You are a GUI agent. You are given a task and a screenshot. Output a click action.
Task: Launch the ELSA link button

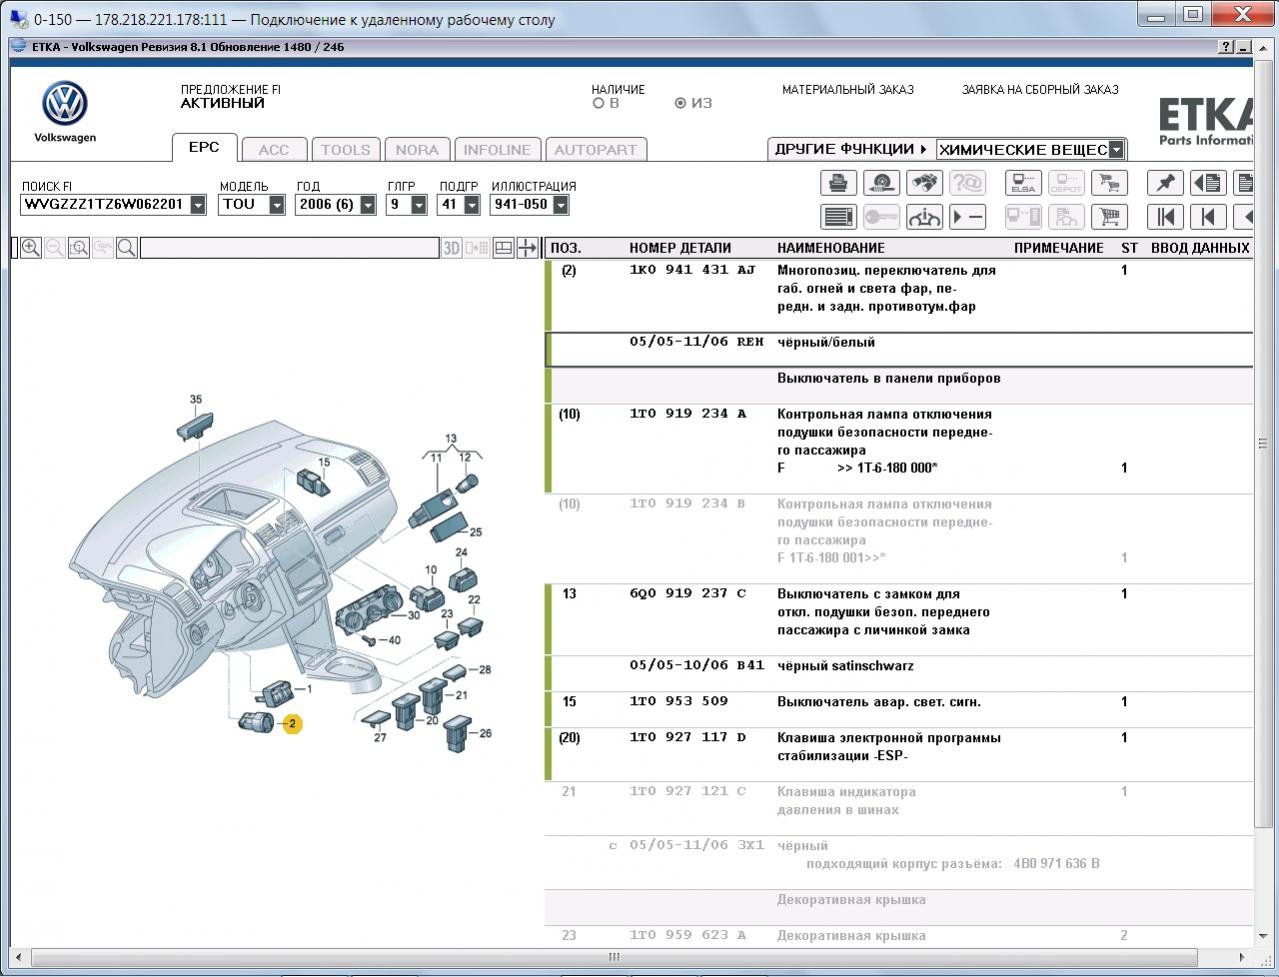coord(1023,183)
